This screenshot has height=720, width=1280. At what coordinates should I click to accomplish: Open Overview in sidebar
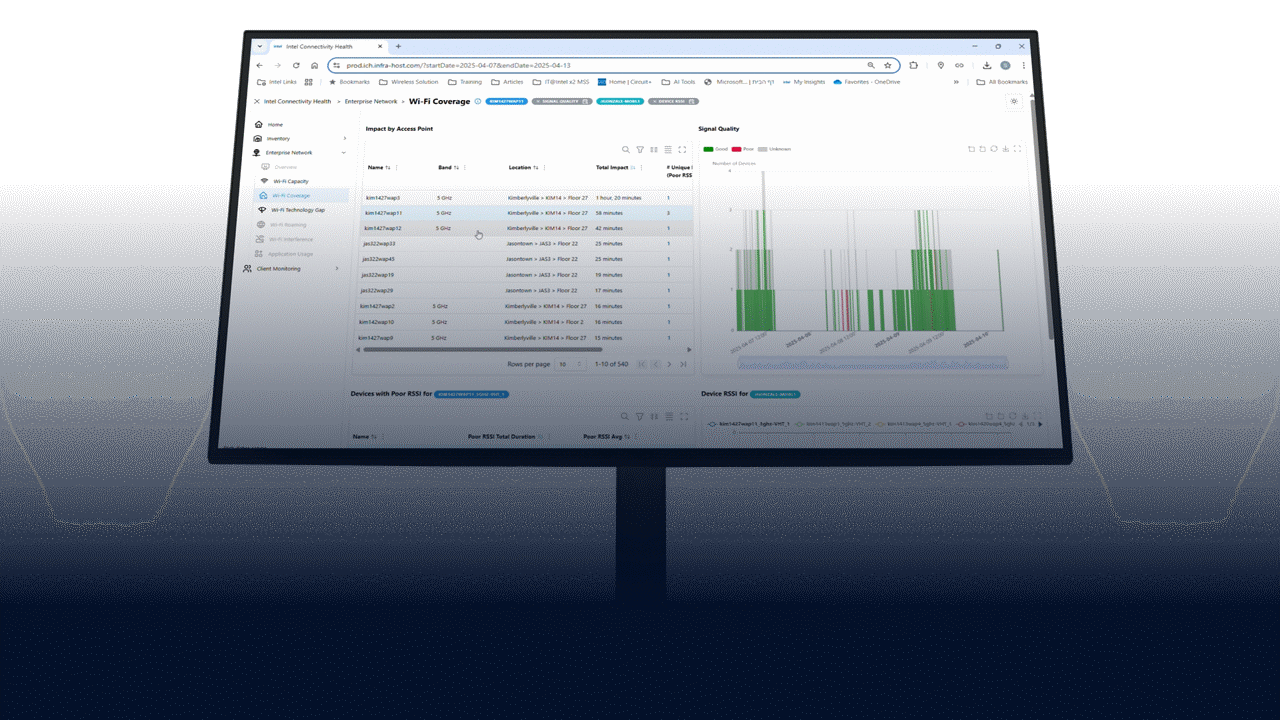pos(285,167)
